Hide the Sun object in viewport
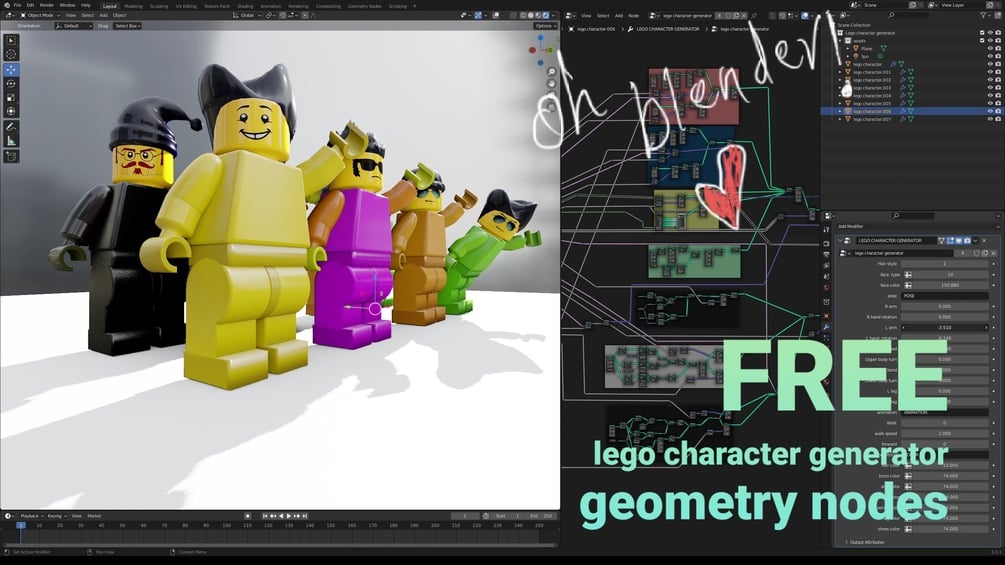The image size is (1005, 565). [990, 56]
